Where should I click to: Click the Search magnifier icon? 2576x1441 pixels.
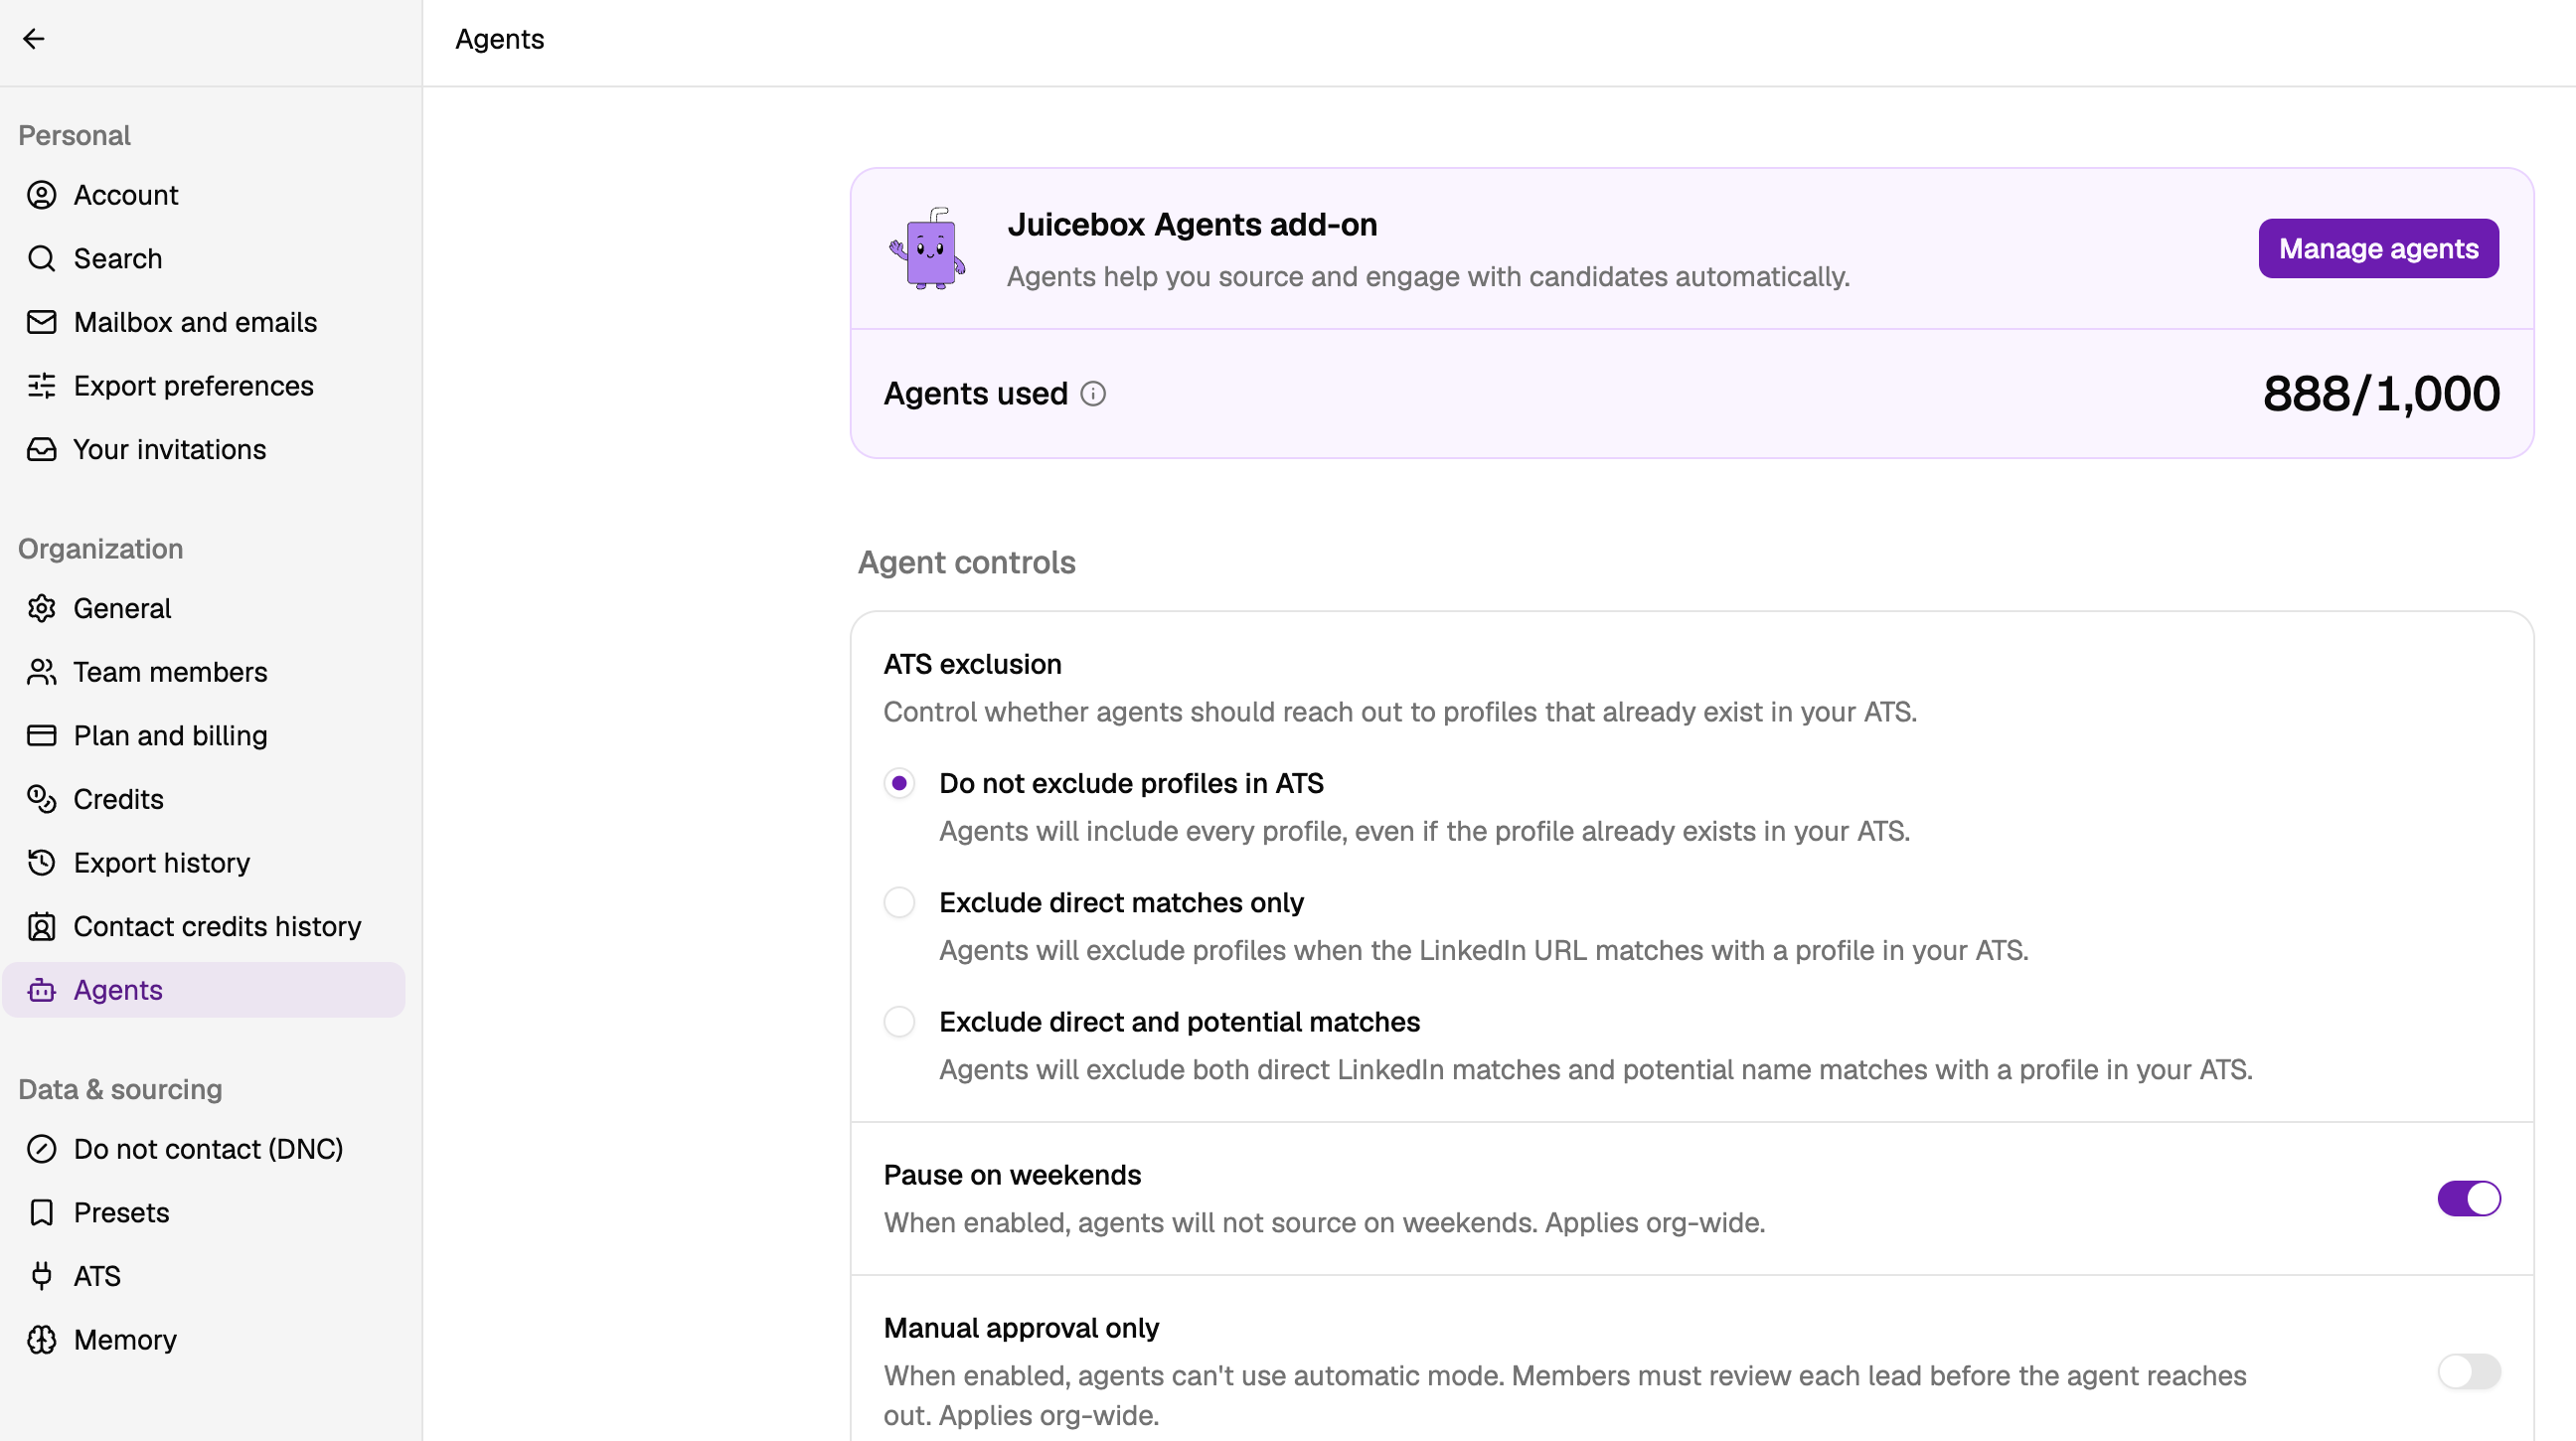pyautogui.click(x=41, y=259)
